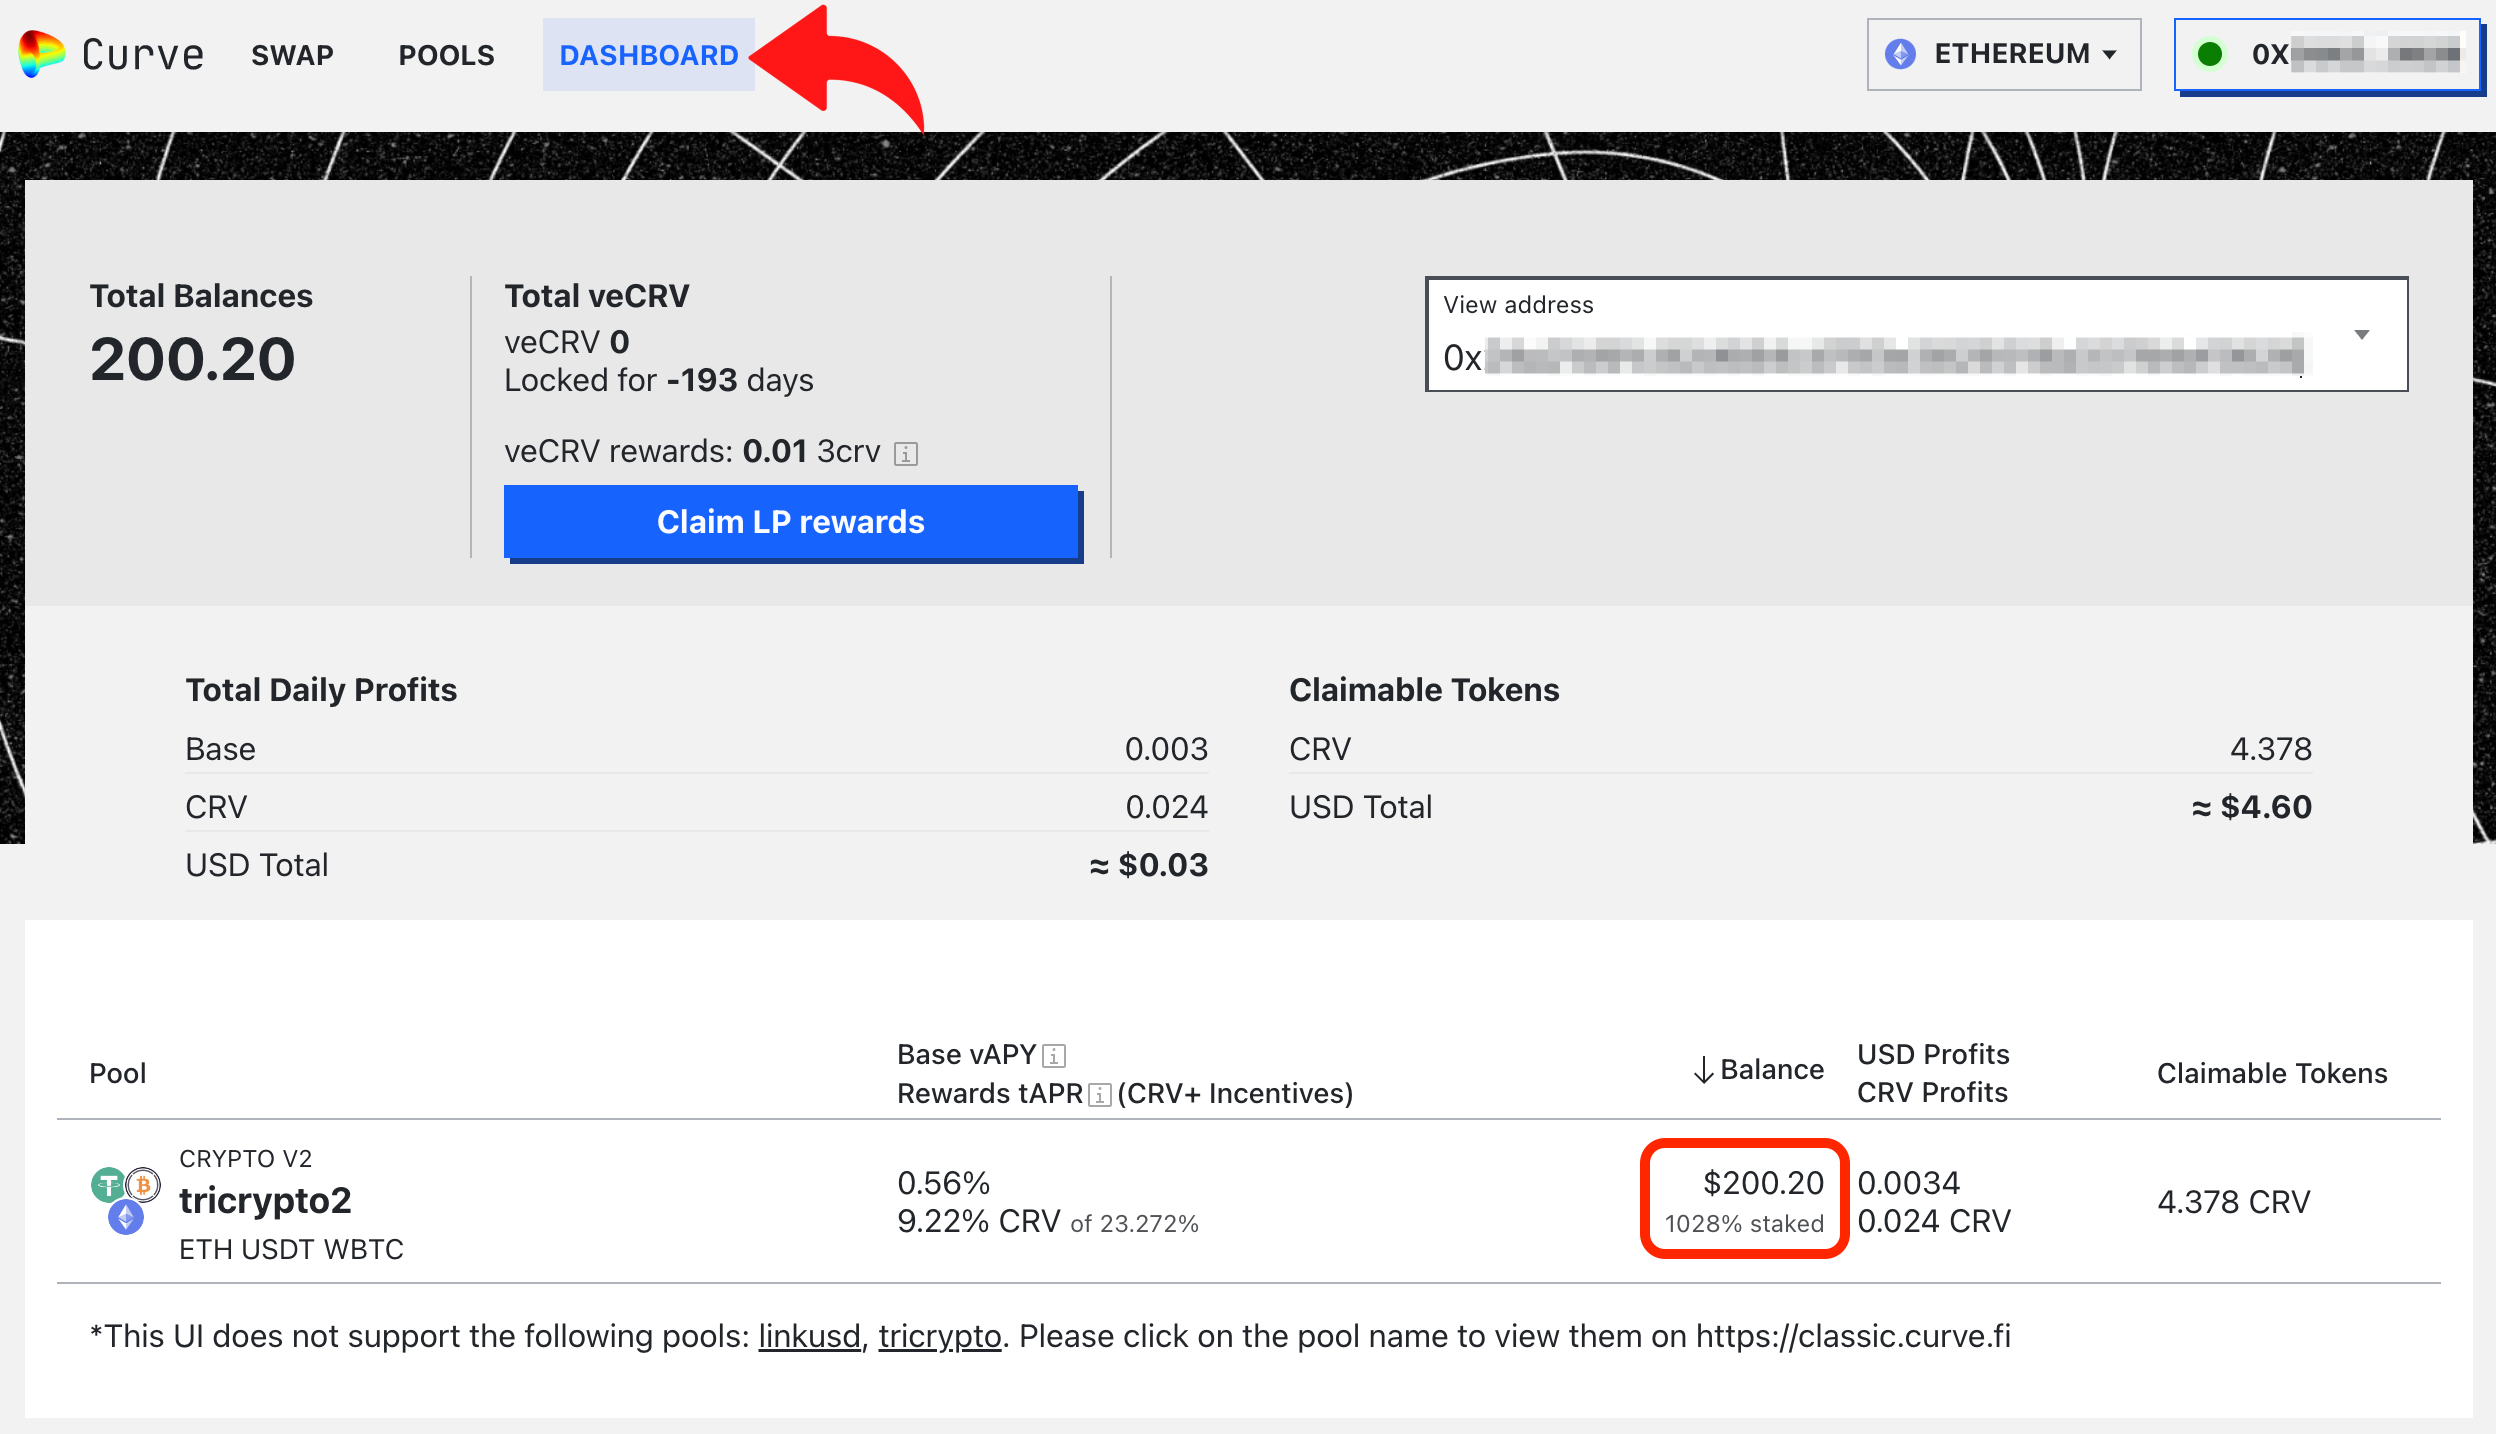Sort by Balance arrow icon
Screen dimensions: 2496x1434
pyautogui.click(x=1703, y=1070)
